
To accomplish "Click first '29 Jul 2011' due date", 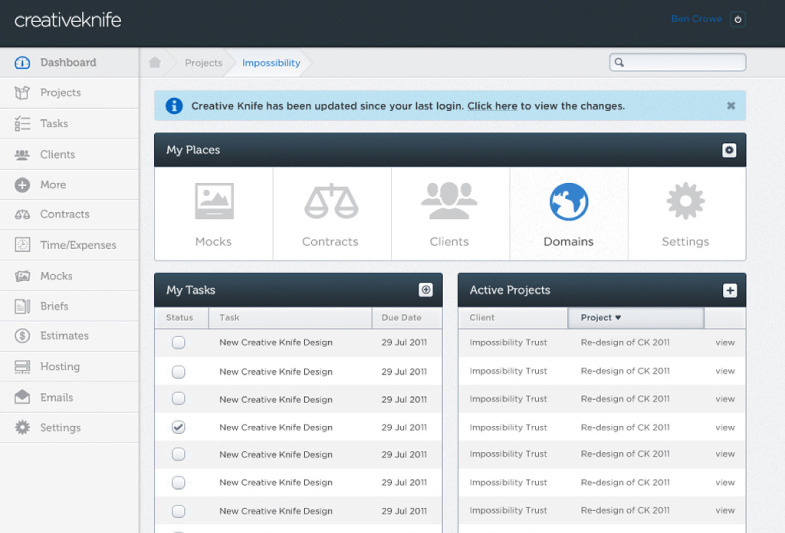I will point(404,342).
